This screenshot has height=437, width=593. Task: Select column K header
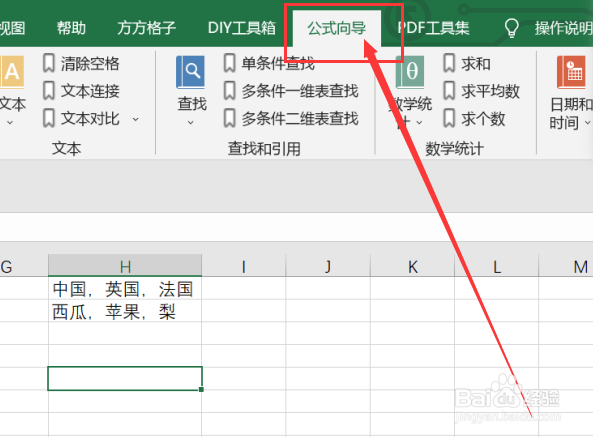point(412,266)
